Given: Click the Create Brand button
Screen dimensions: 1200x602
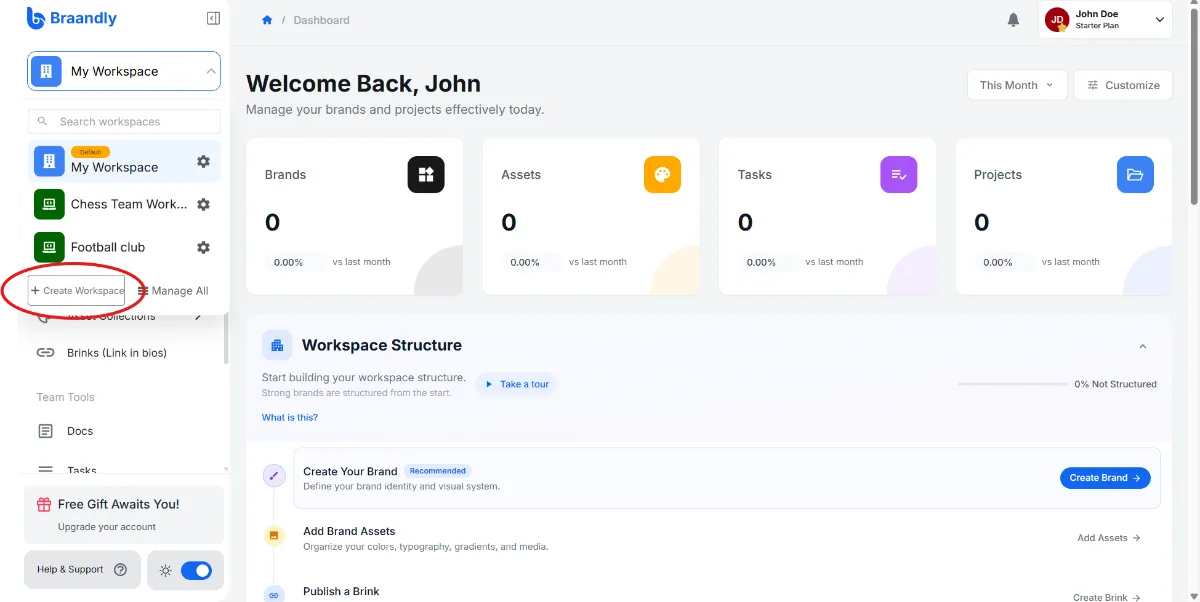Looking at the screenshot, I should pyautogui.click(x=1105, y=478).
